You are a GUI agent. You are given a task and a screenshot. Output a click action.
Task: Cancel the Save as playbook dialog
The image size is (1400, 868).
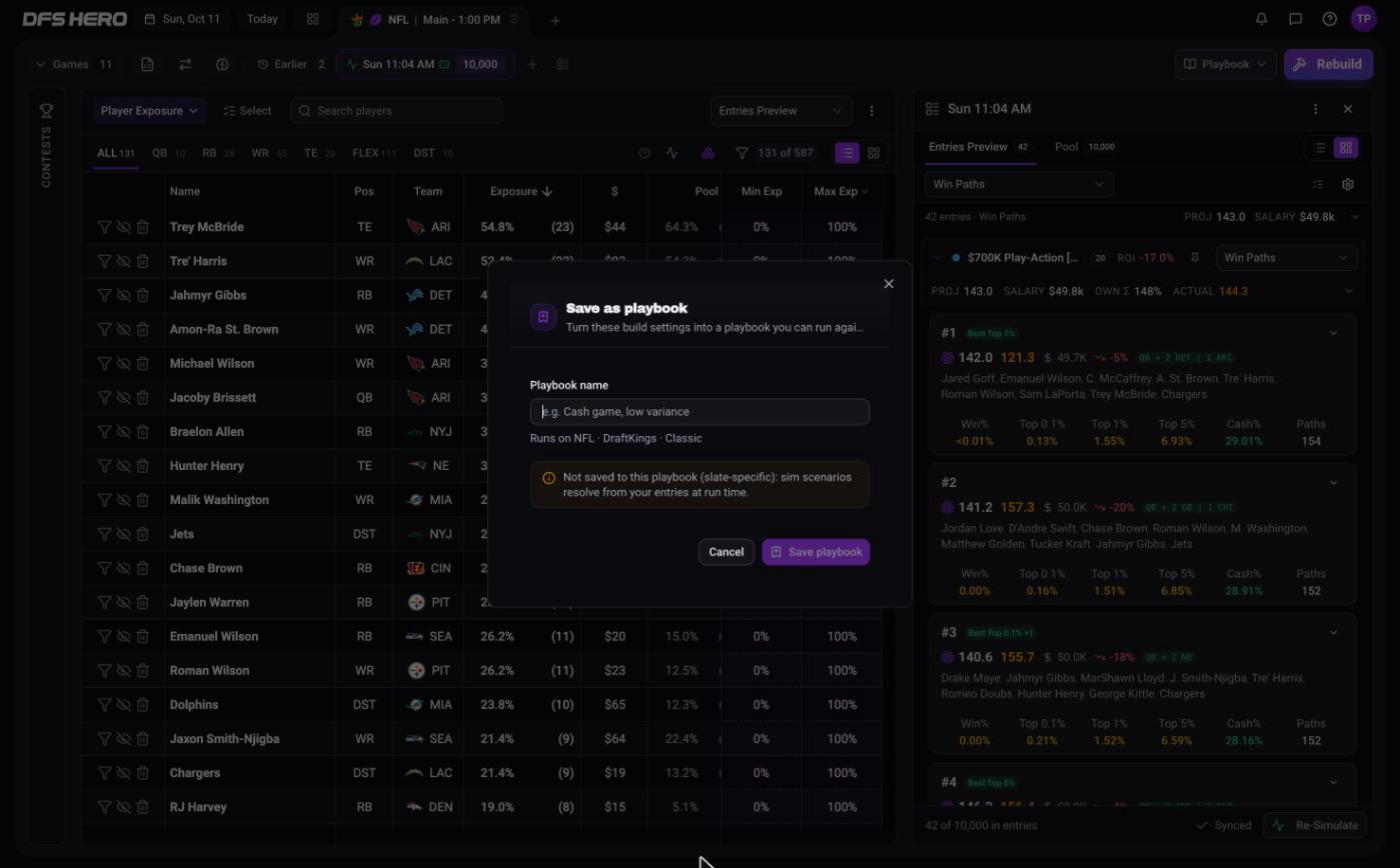pyautogui.click(x=726, y=552)
